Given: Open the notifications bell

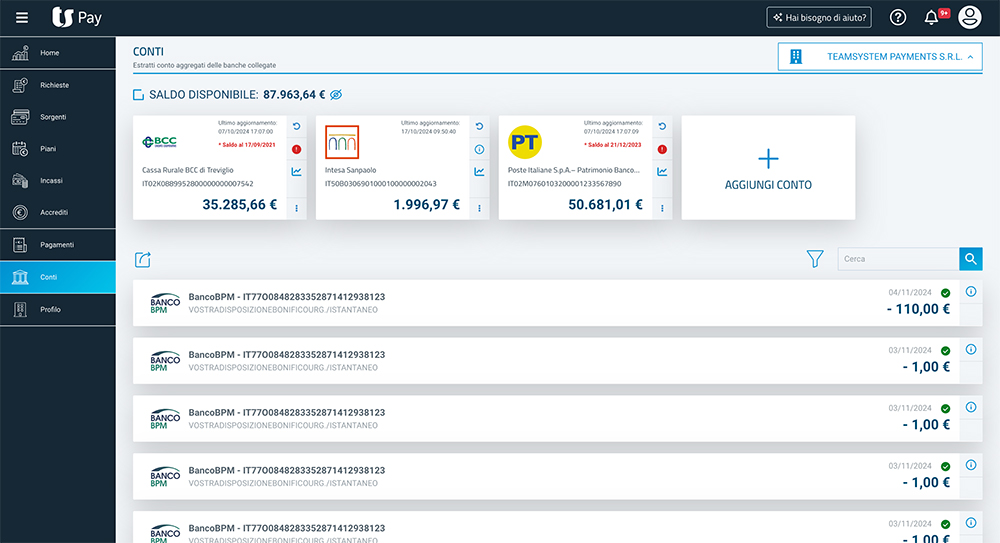Looking at the screenshot, I should tap(931, 17).
